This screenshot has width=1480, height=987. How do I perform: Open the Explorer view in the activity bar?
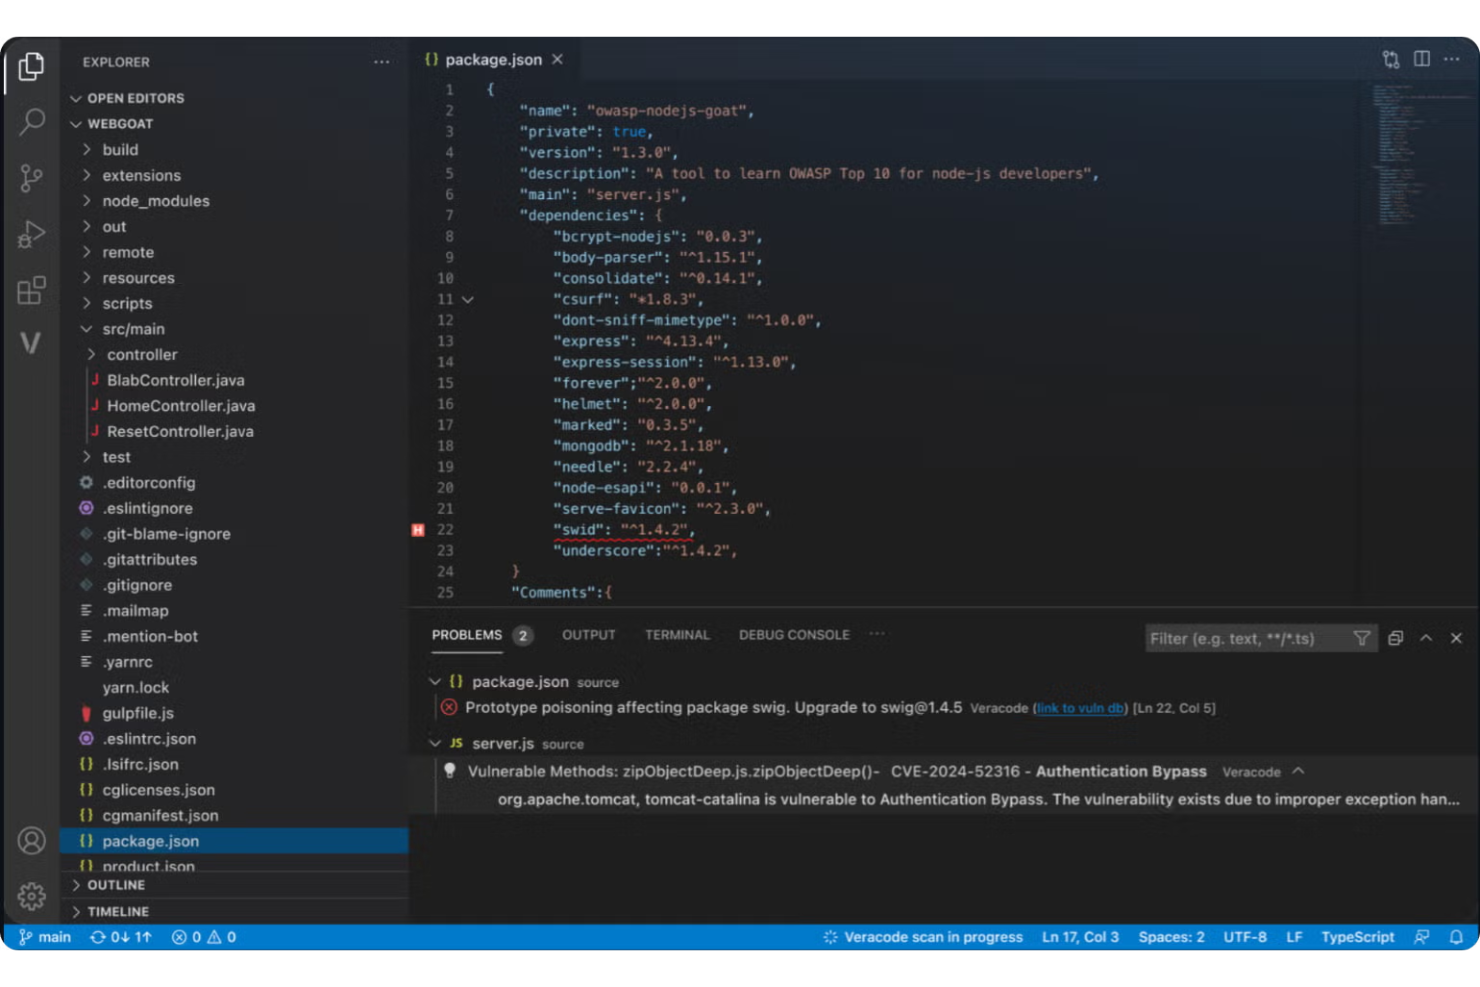(x=31, y=67)
